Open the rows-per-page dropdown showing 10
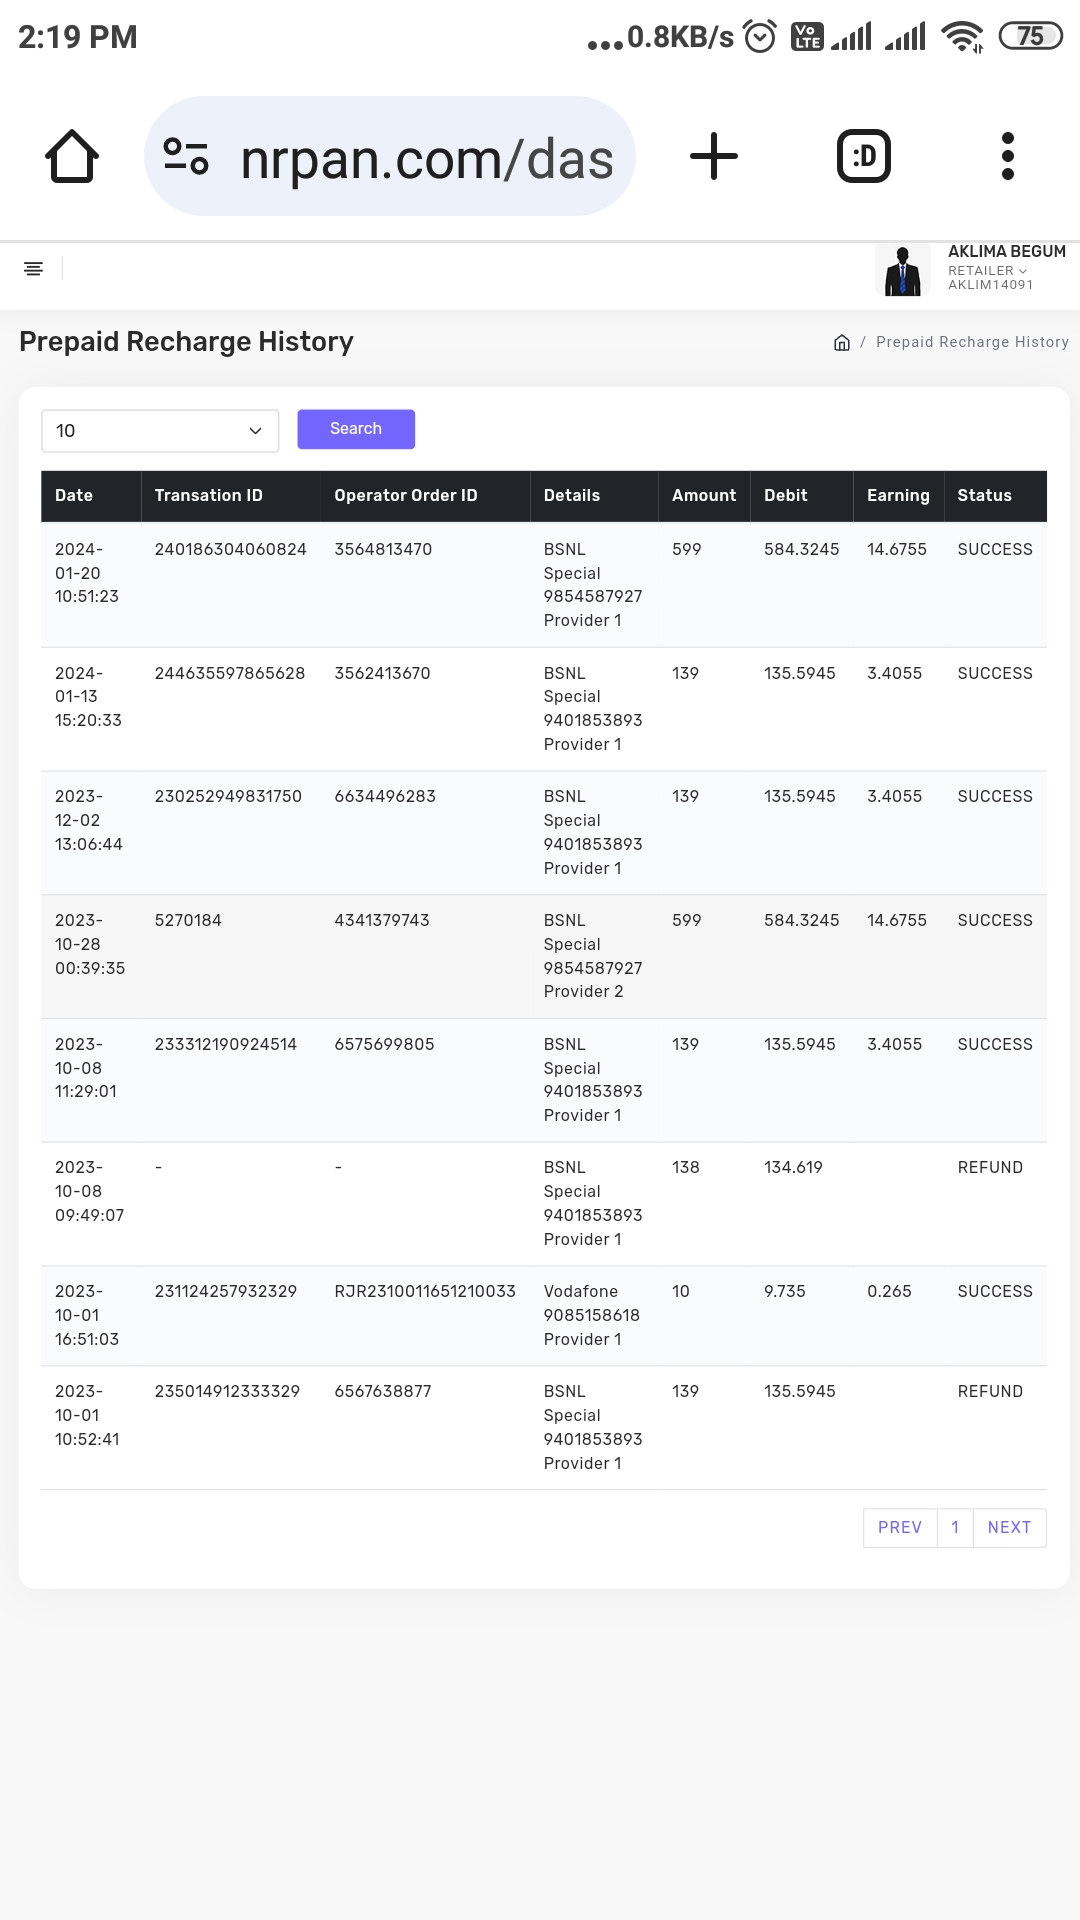 click(x=160, y=431)
